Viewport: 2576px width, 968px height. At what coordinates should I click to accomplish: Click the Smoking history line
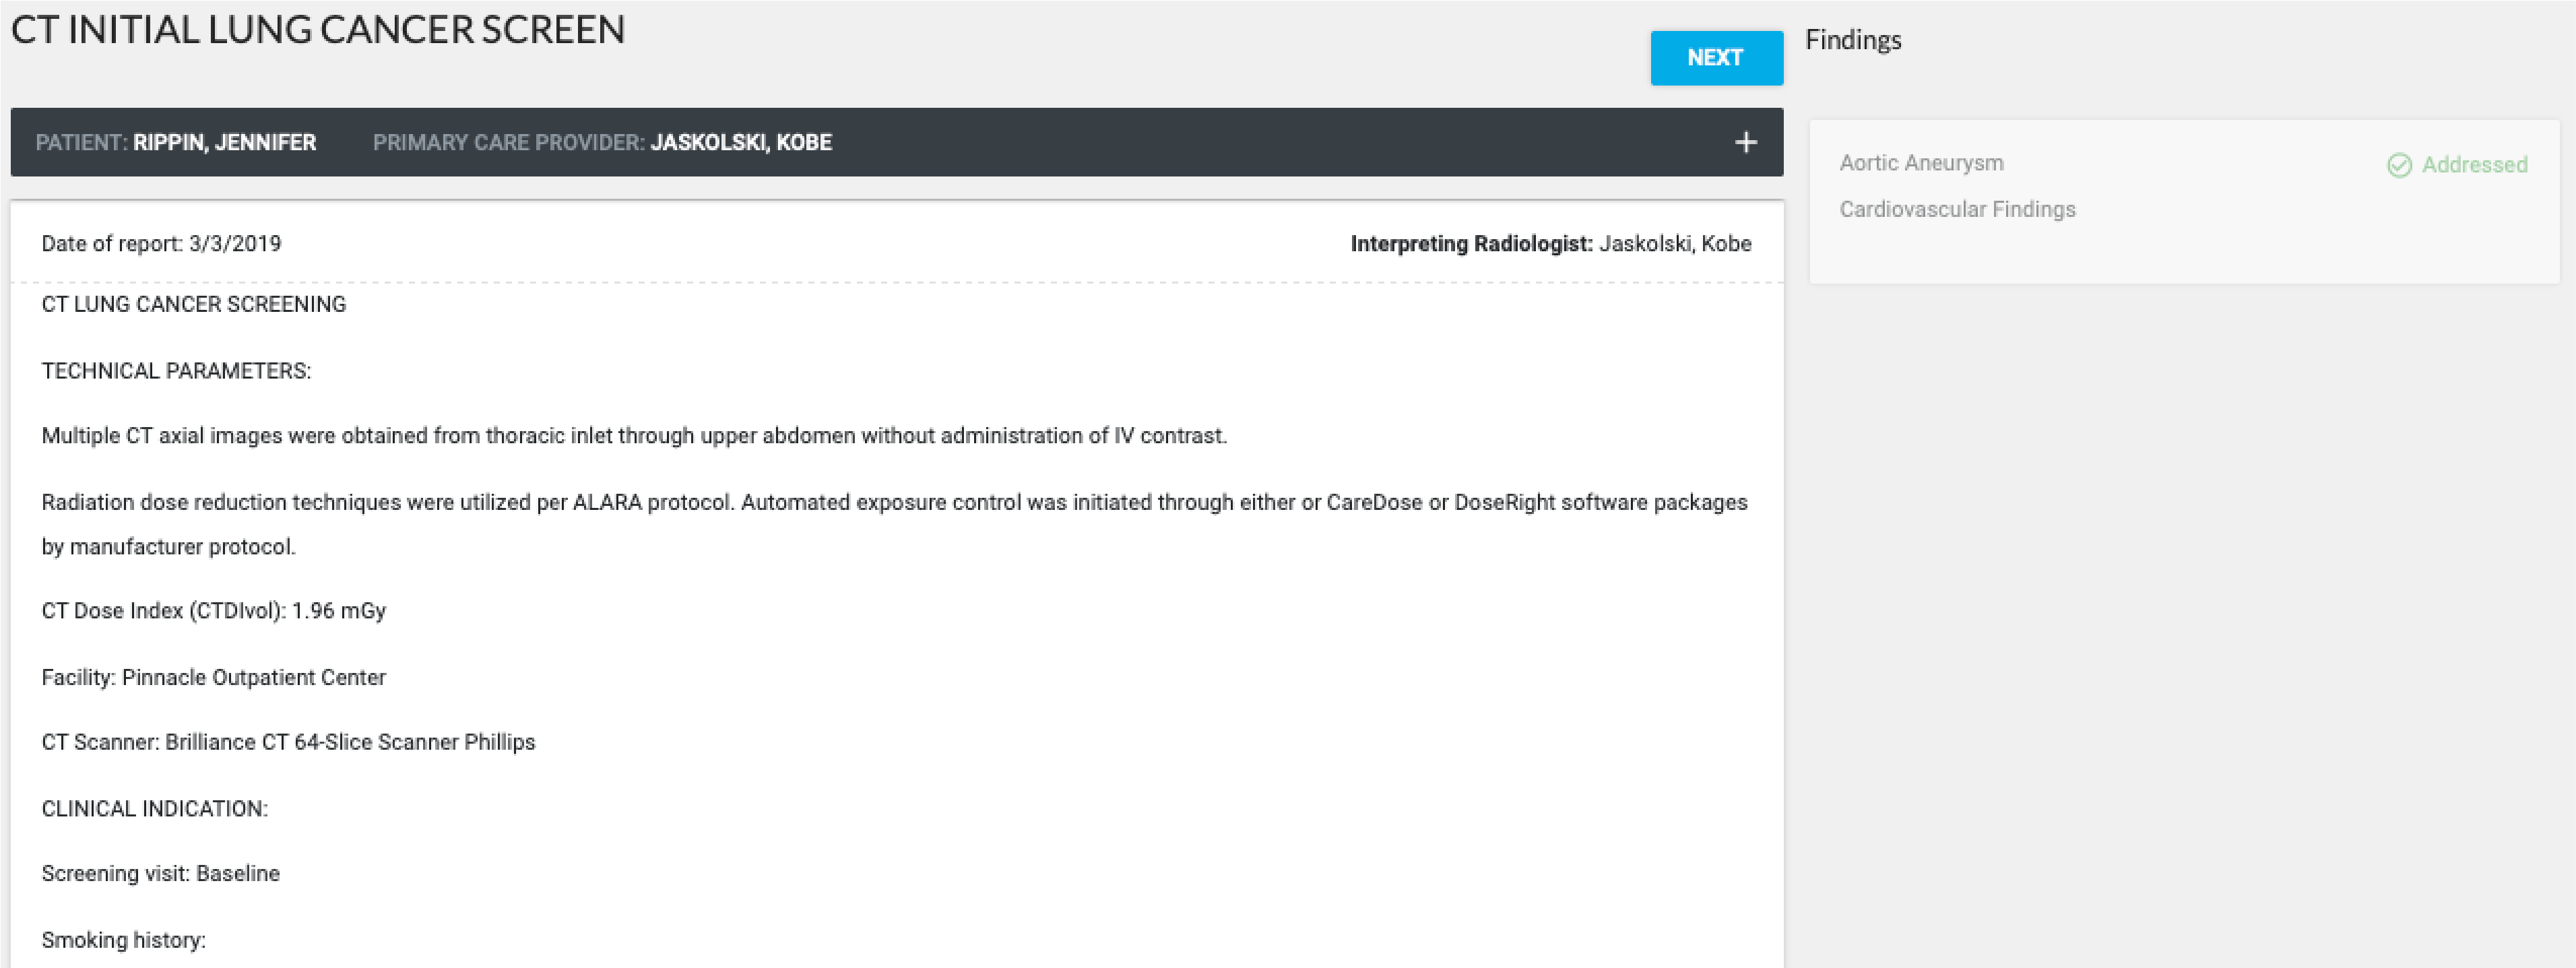coord(124,940)
